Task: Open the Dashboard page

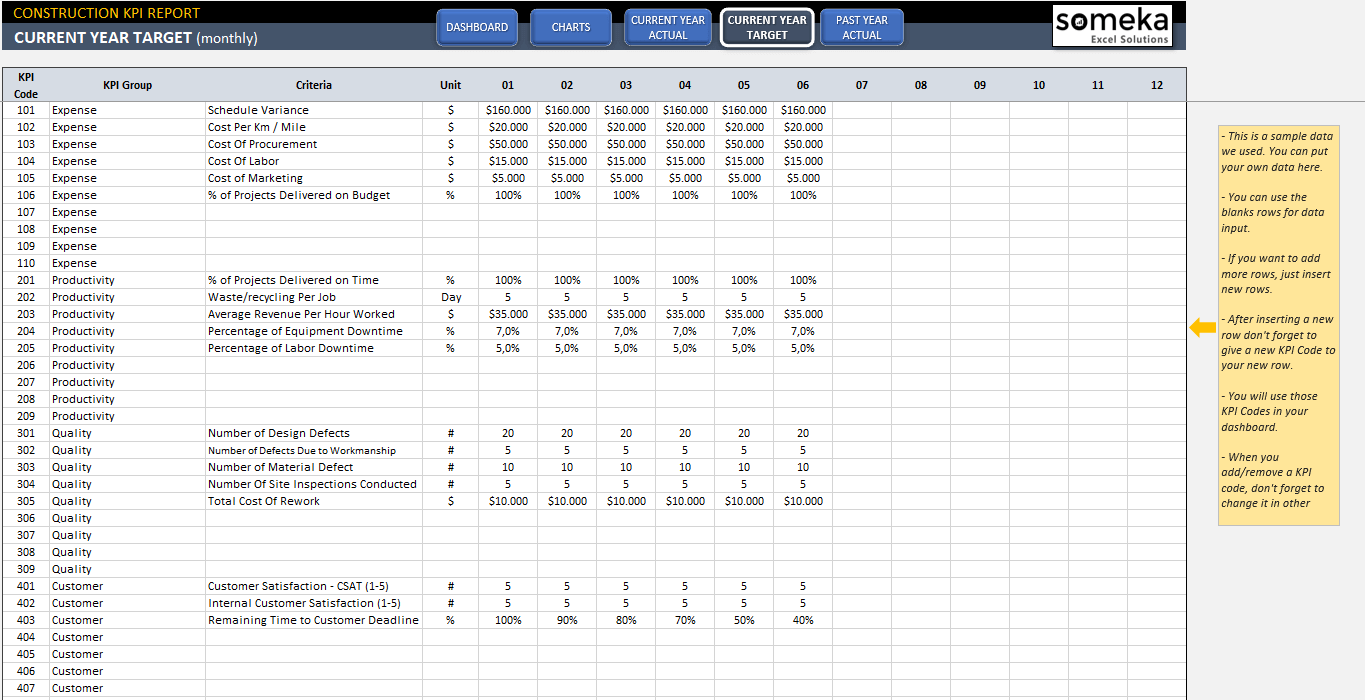Action: click(x=477, y=28)
